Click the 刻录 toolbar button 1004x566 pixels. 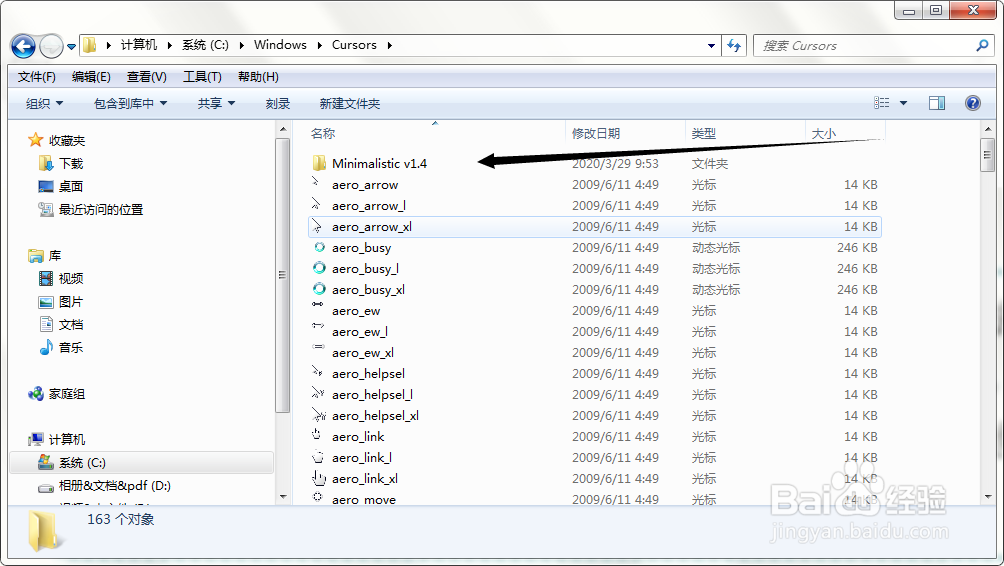278,104
